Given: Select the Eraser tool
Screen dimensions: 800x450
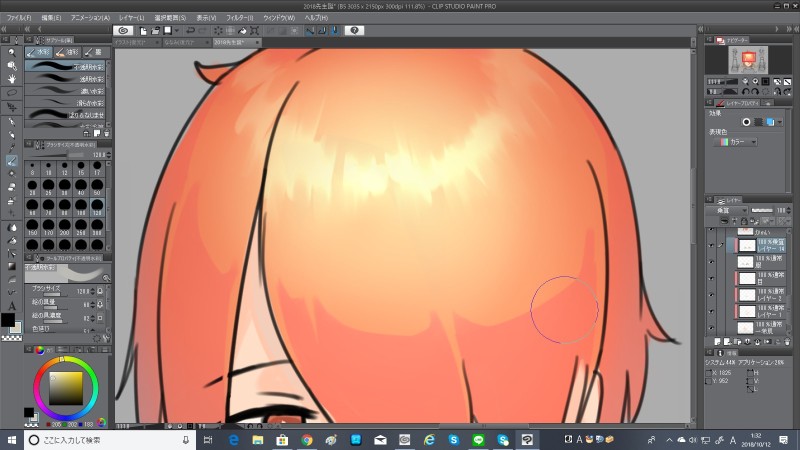Looking at the screenshot, I should 11,187.
